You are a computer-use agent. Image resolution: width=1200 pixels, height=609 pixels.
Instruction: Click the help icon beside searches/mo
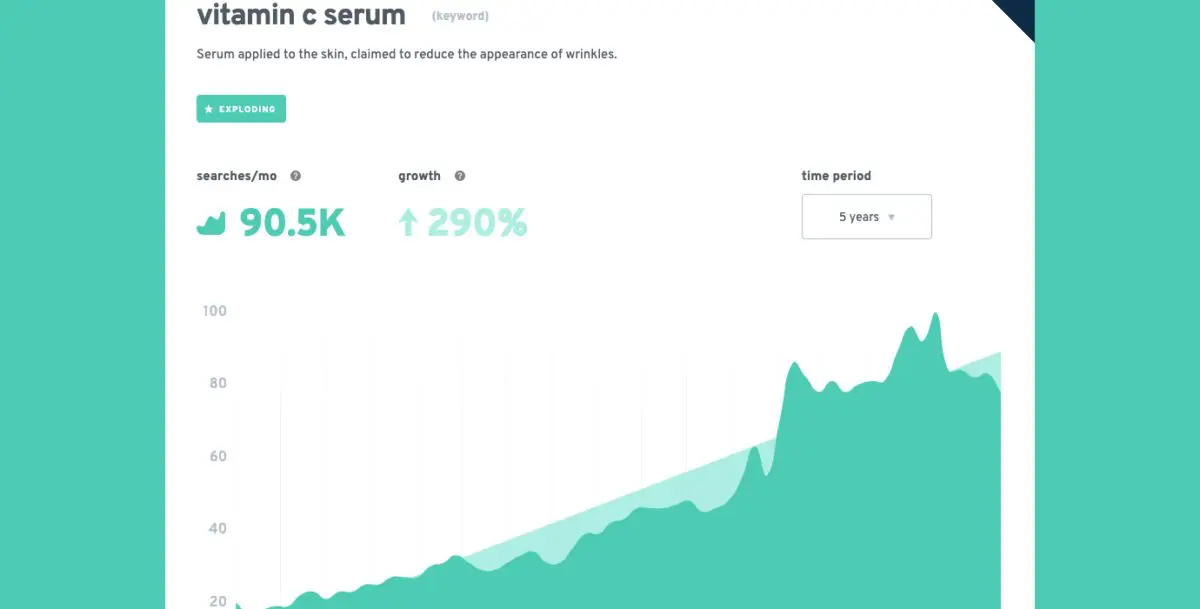click(x=295, y=176)
